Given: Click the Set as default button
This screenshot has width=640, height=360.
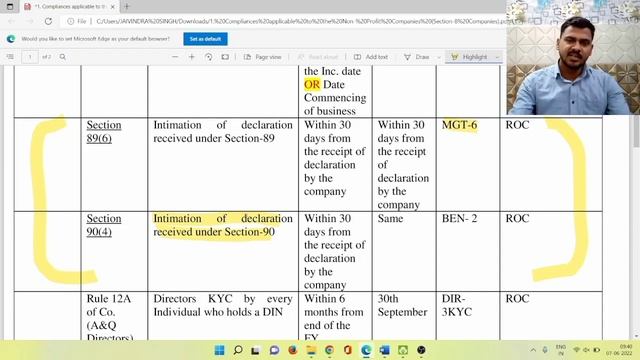Looking at the screenshot, I should coord(205,39).
